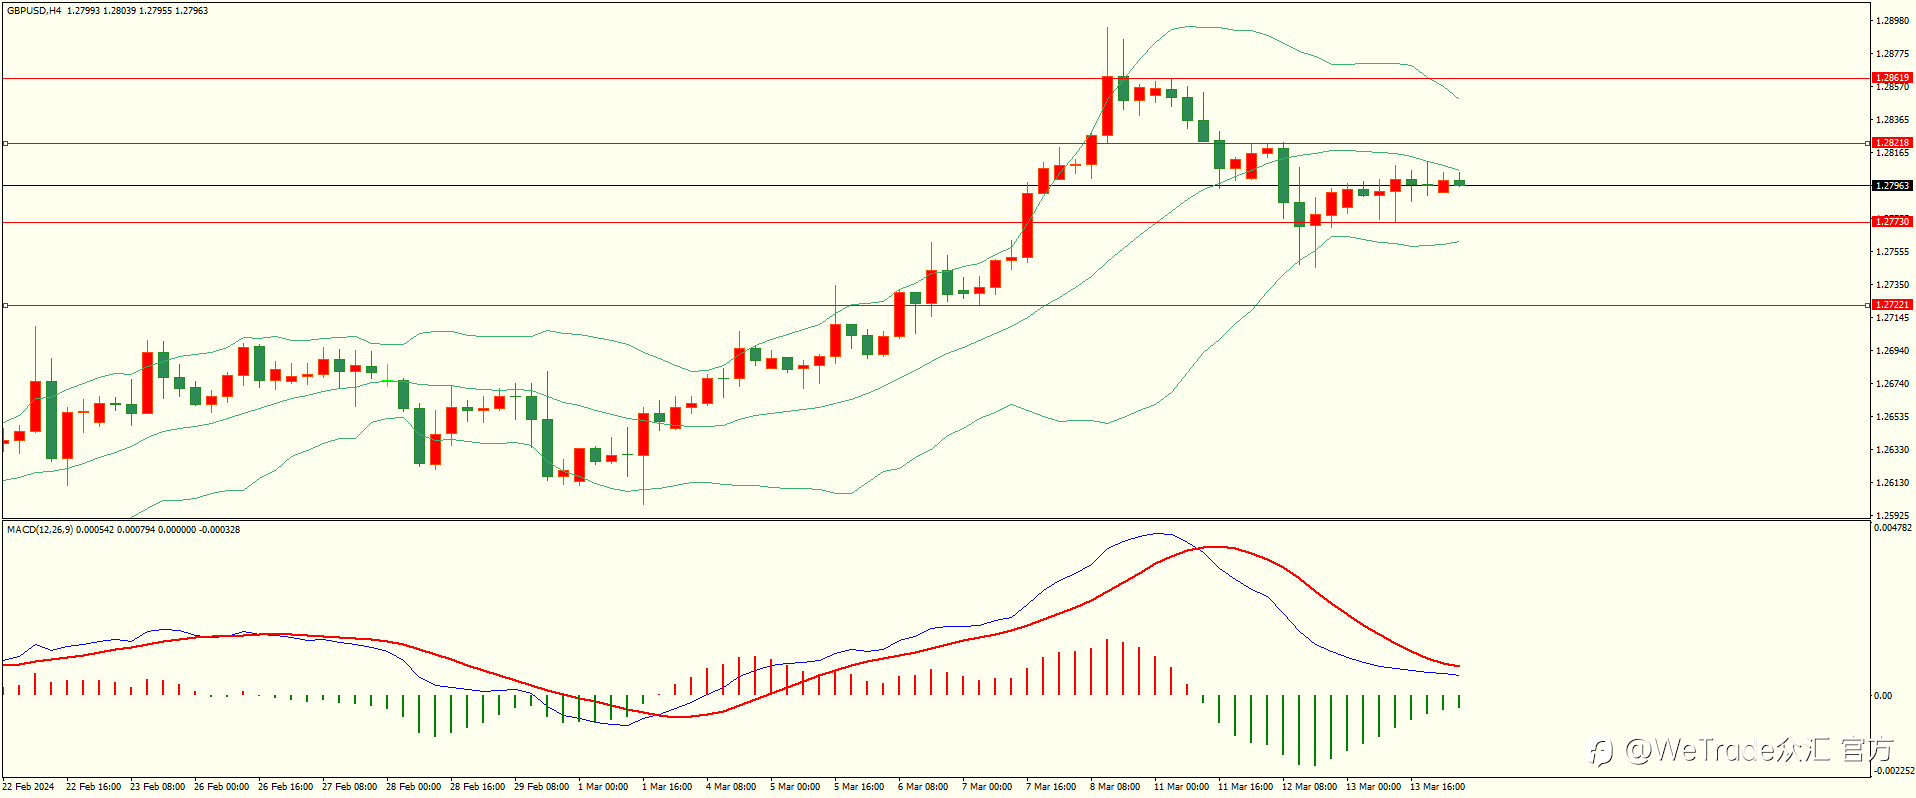This screenshot has height=798, width=1916.
Task: Click the red 1.28619 price tag
Action: pyautogui.click(x=1892, y=78)
